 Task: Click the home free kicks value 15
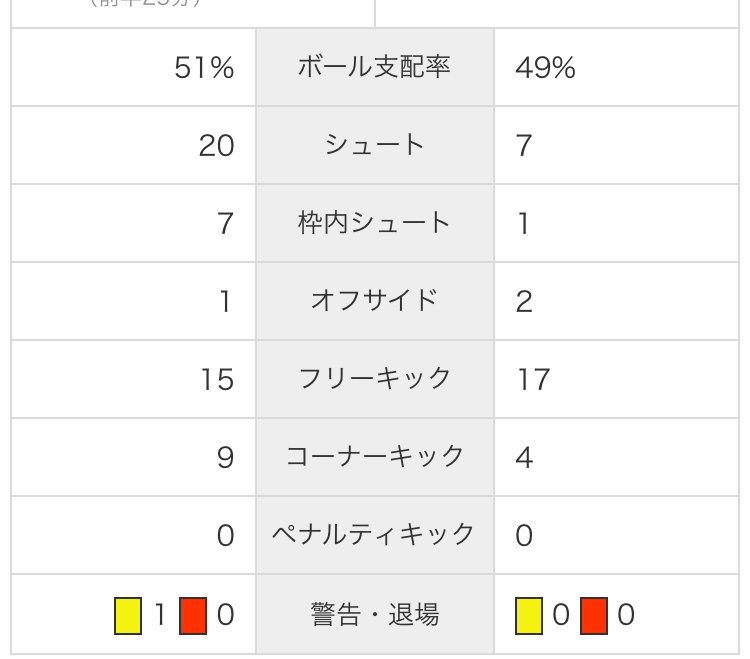coord(218,380)
